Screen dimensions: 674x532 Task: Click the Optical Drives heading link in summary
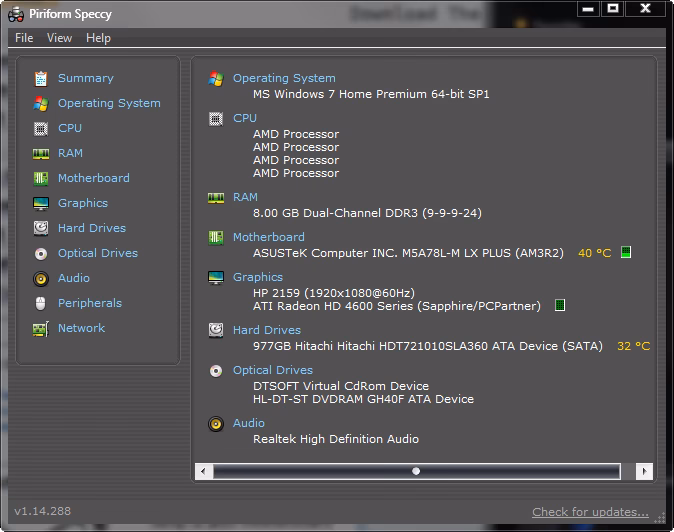pos(273,370)
